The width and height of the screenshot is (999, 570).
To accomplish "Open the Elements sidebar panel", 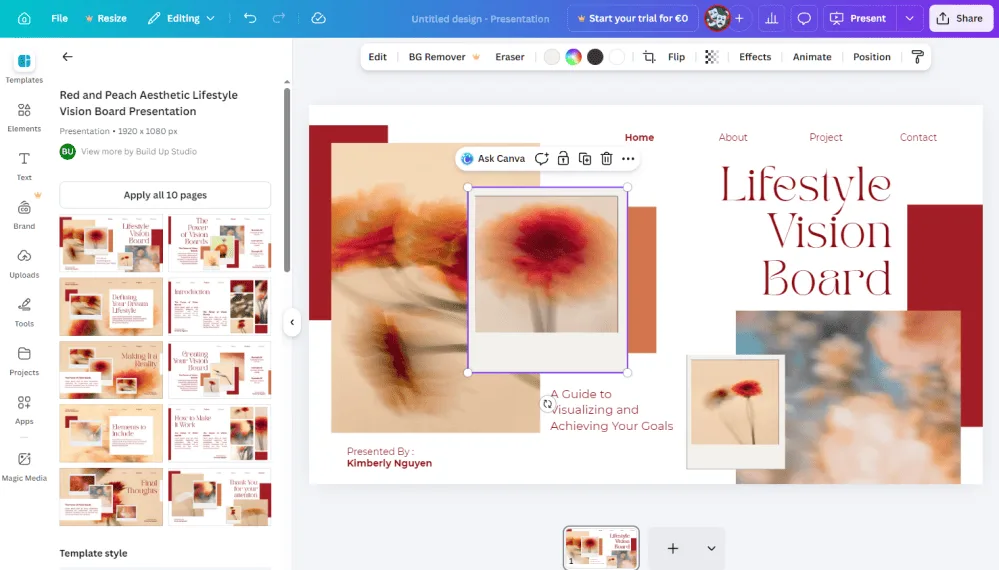I will click(24, 116).
